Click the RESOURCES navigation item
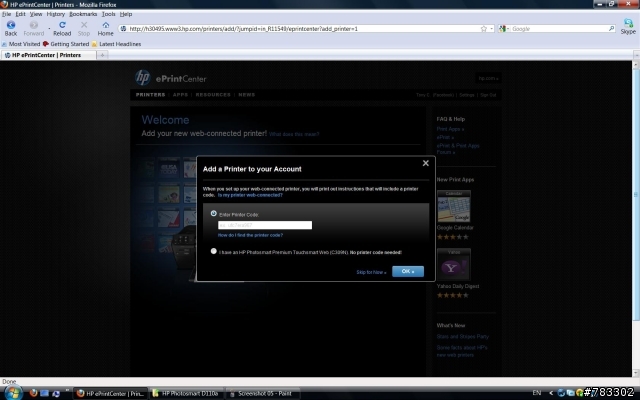The height and width of the screenshot is (400, 640). pyautogui.click(x=213, y=95)
